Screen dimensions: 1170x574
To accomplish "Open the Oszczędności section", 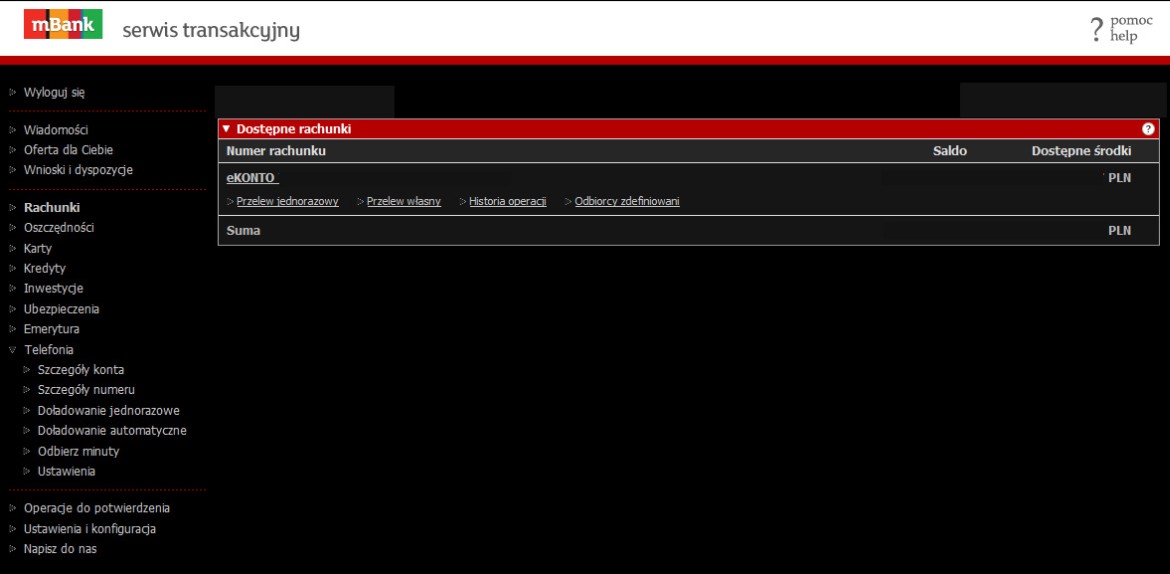I will point(59,228).
